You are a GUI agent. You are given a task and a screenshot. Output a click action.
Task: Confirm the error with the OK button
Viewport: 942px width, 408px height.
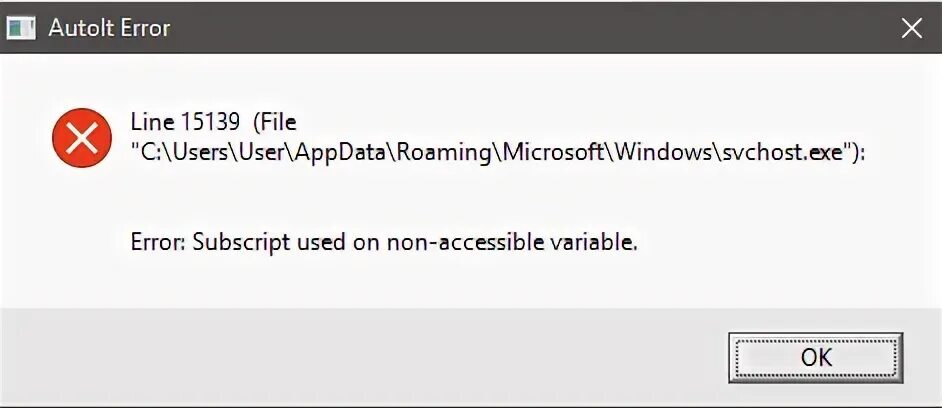[x=816, y=358]
